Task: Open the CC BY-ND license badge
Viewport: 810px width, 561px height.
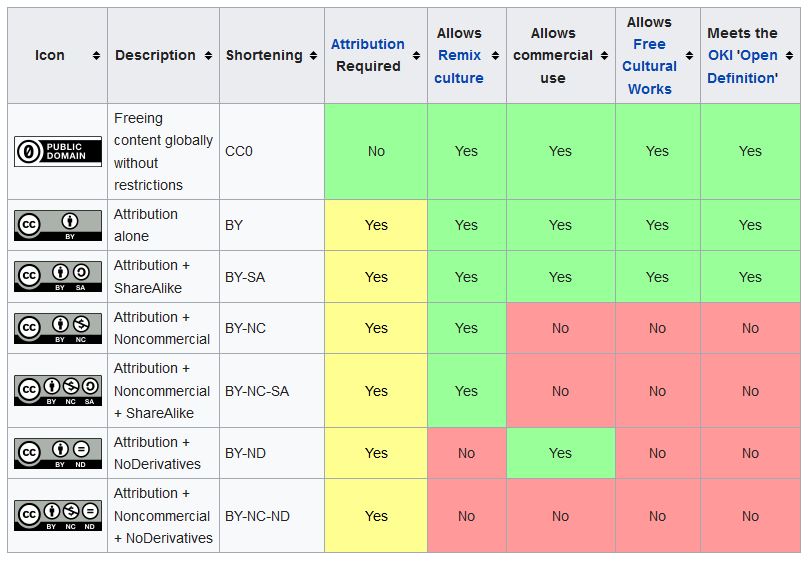Action: pyautogui.click(x=58, y=453)
